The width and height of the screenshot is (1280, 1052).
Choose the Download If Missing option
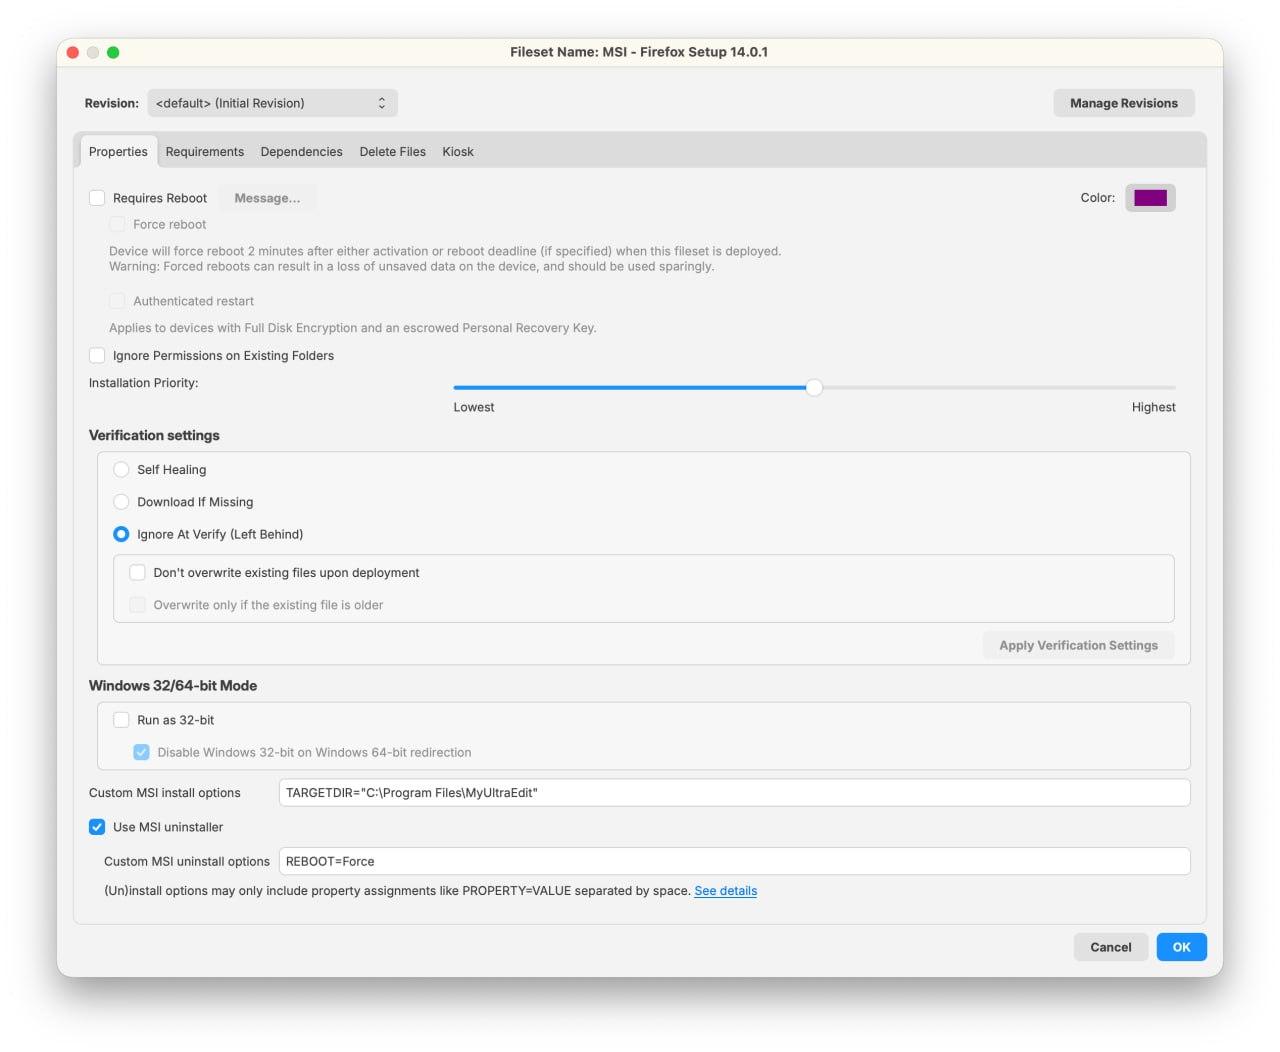[x=121, y=502]
